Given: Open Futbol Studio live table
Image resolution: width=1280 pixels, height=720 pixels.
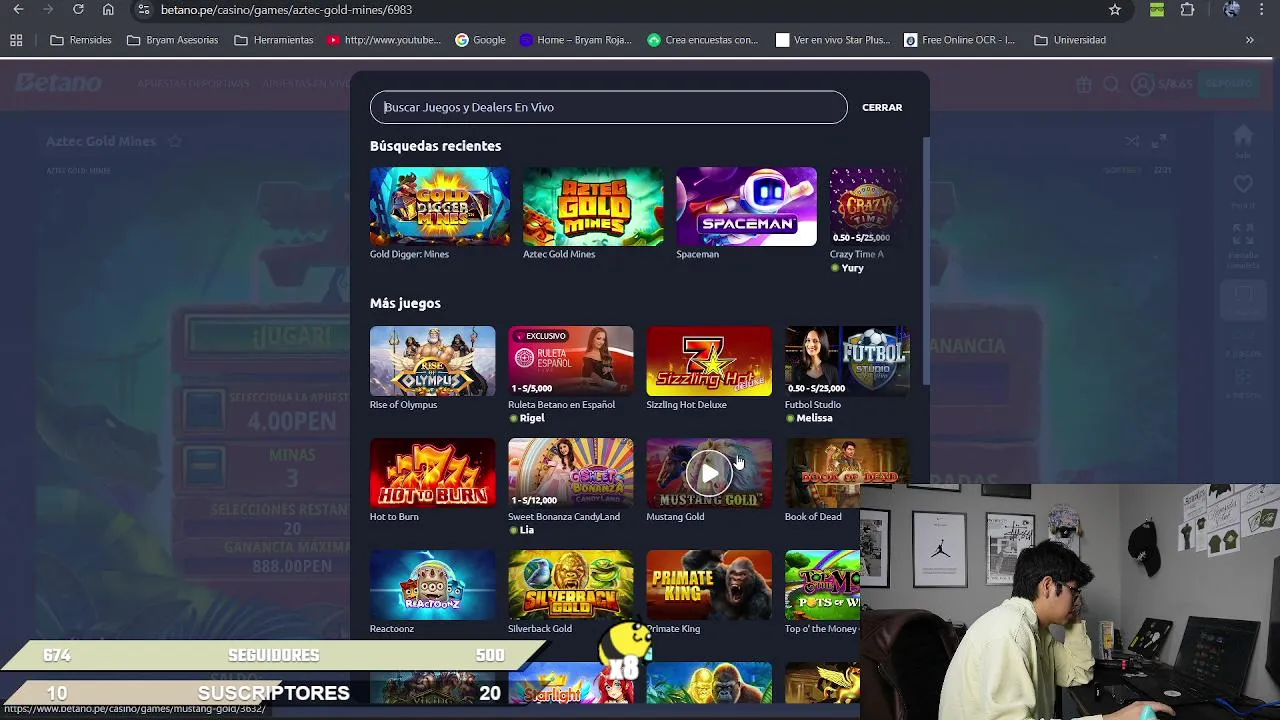Looking at the screenshot, I should click(847, 361).
